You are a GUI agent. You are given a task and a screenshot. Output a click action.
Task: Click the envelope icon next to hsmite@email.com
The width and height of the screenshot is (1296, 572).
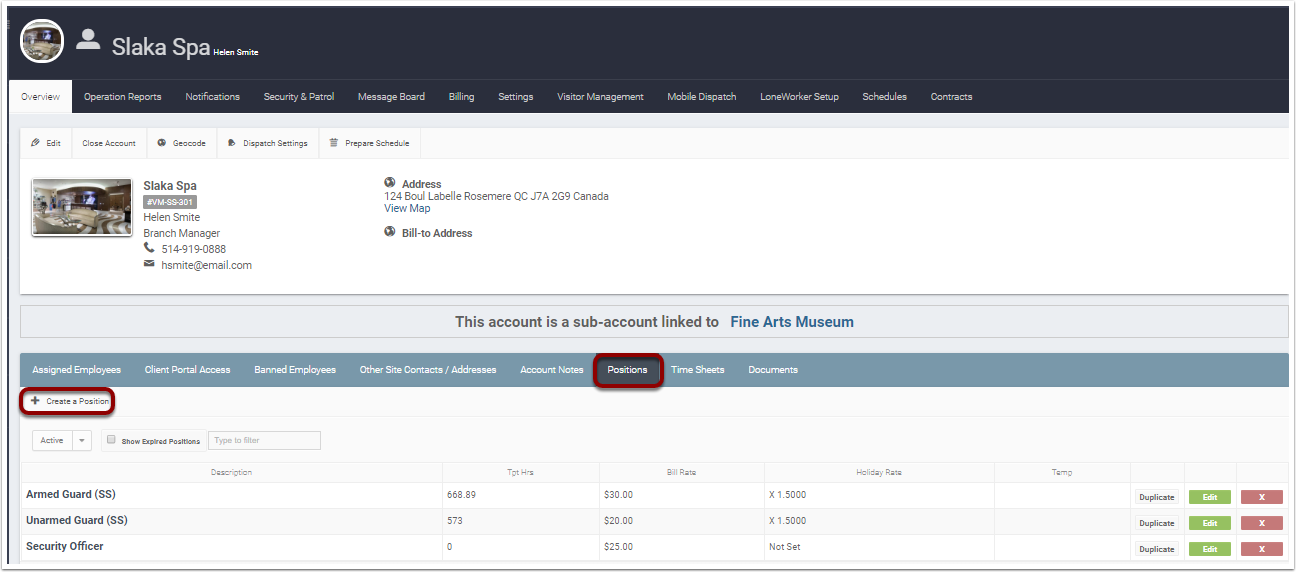[x=149, y=264]
